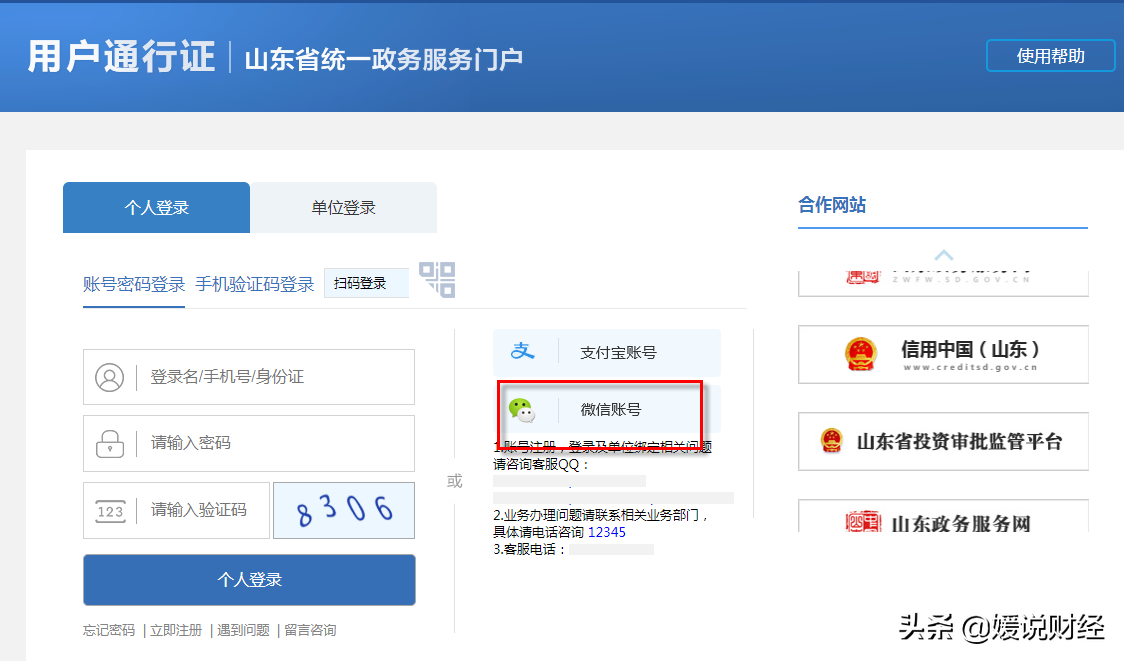Click the red seal icon of 山东政务服务网
This screenshot has width=1124, height=661.
tap(863, 522)
